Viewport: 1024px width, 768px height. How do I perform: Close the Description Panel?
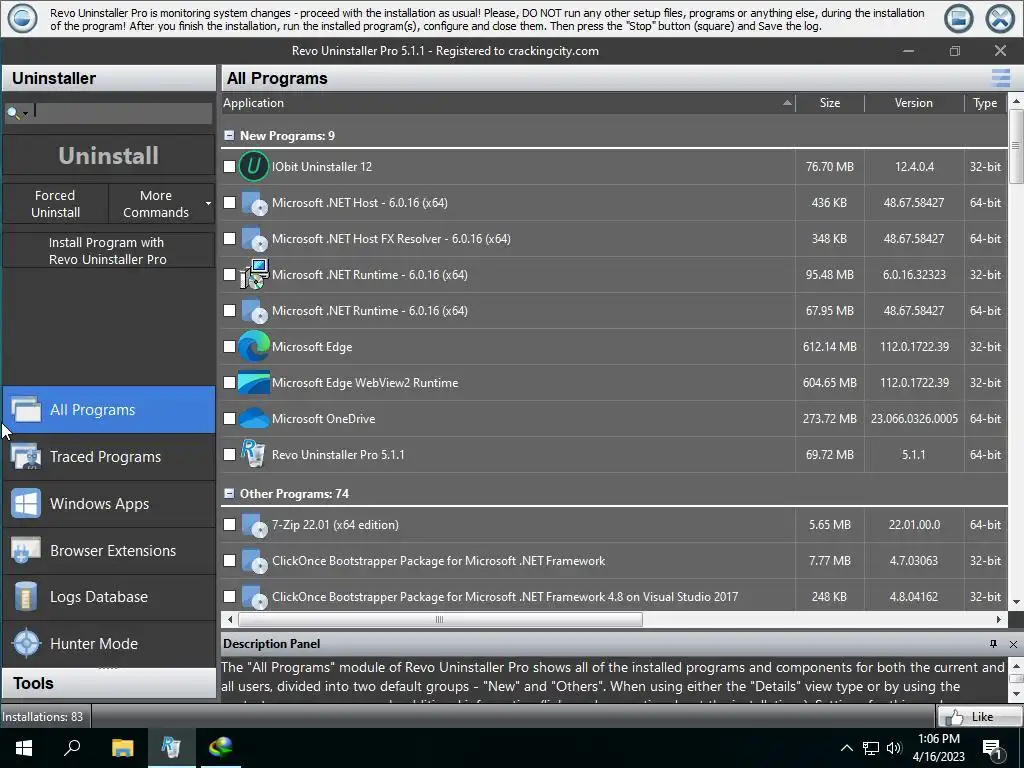(1013, 644)
